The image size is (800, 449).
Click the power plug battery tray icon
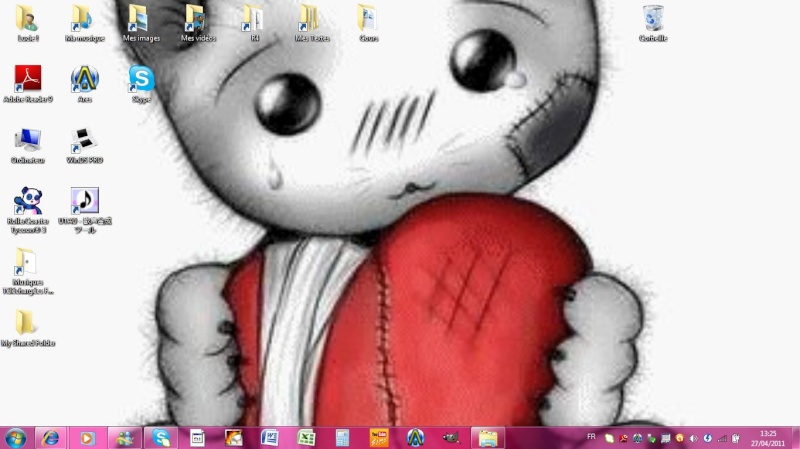(x=736, y=438)
